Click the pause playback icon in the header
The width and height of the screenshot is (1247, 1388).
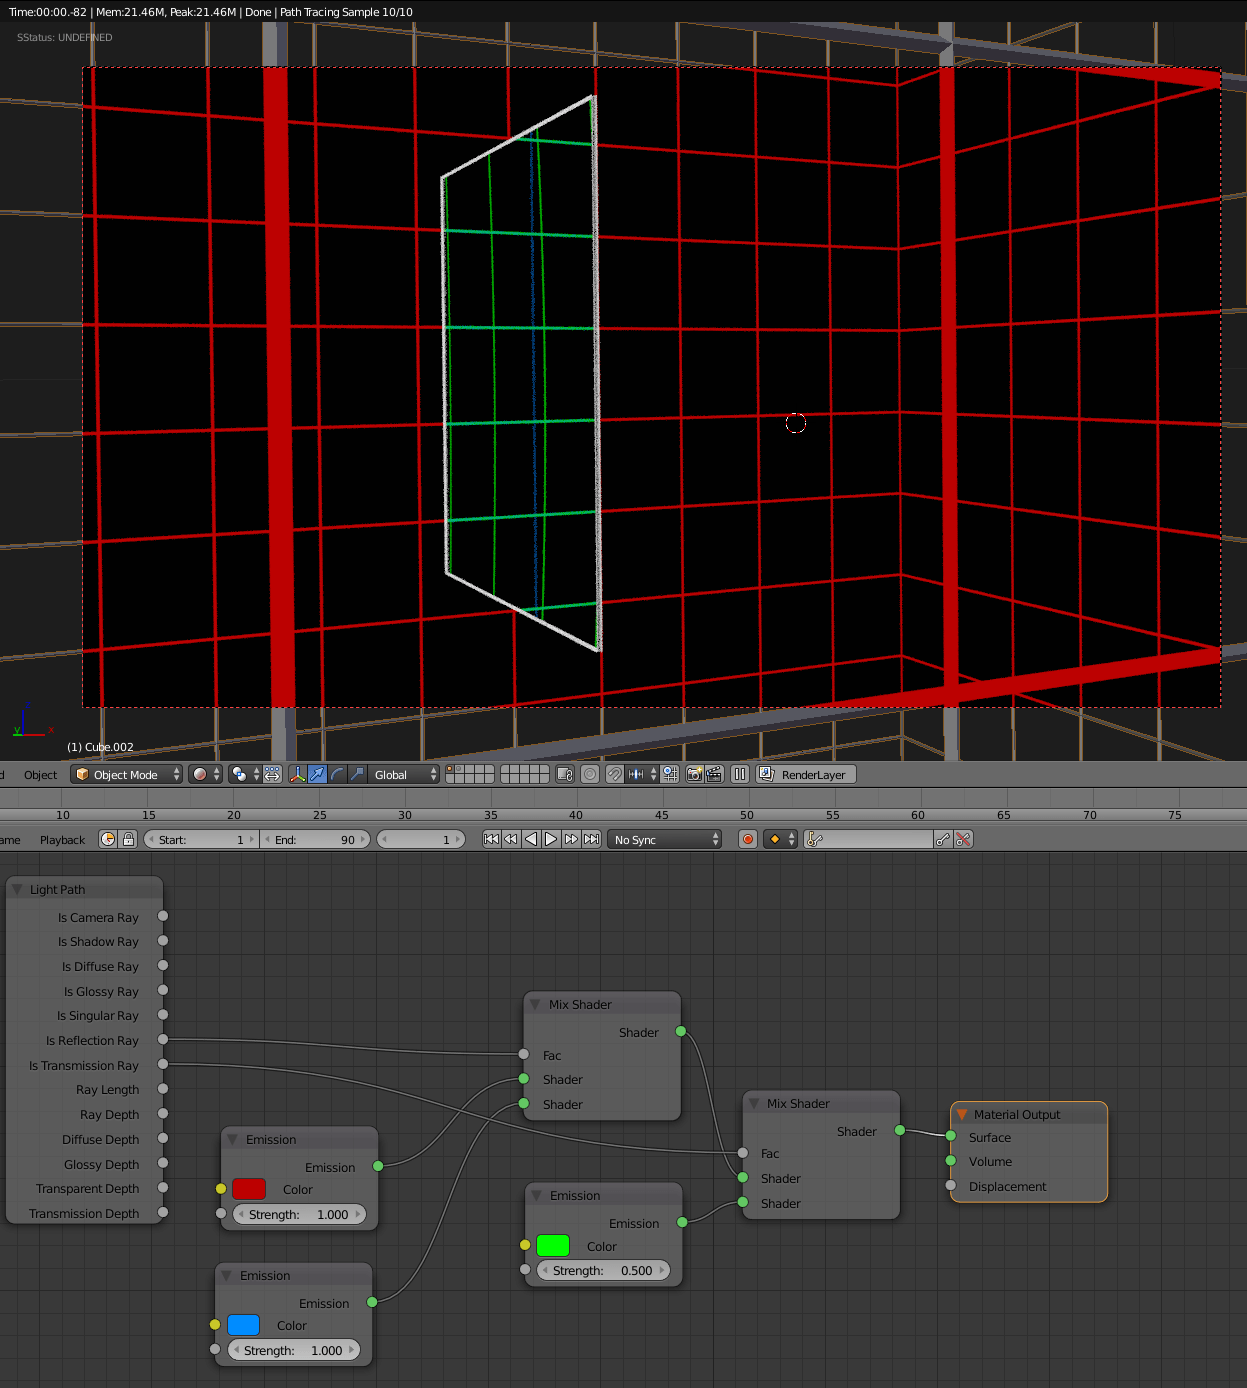739,774
